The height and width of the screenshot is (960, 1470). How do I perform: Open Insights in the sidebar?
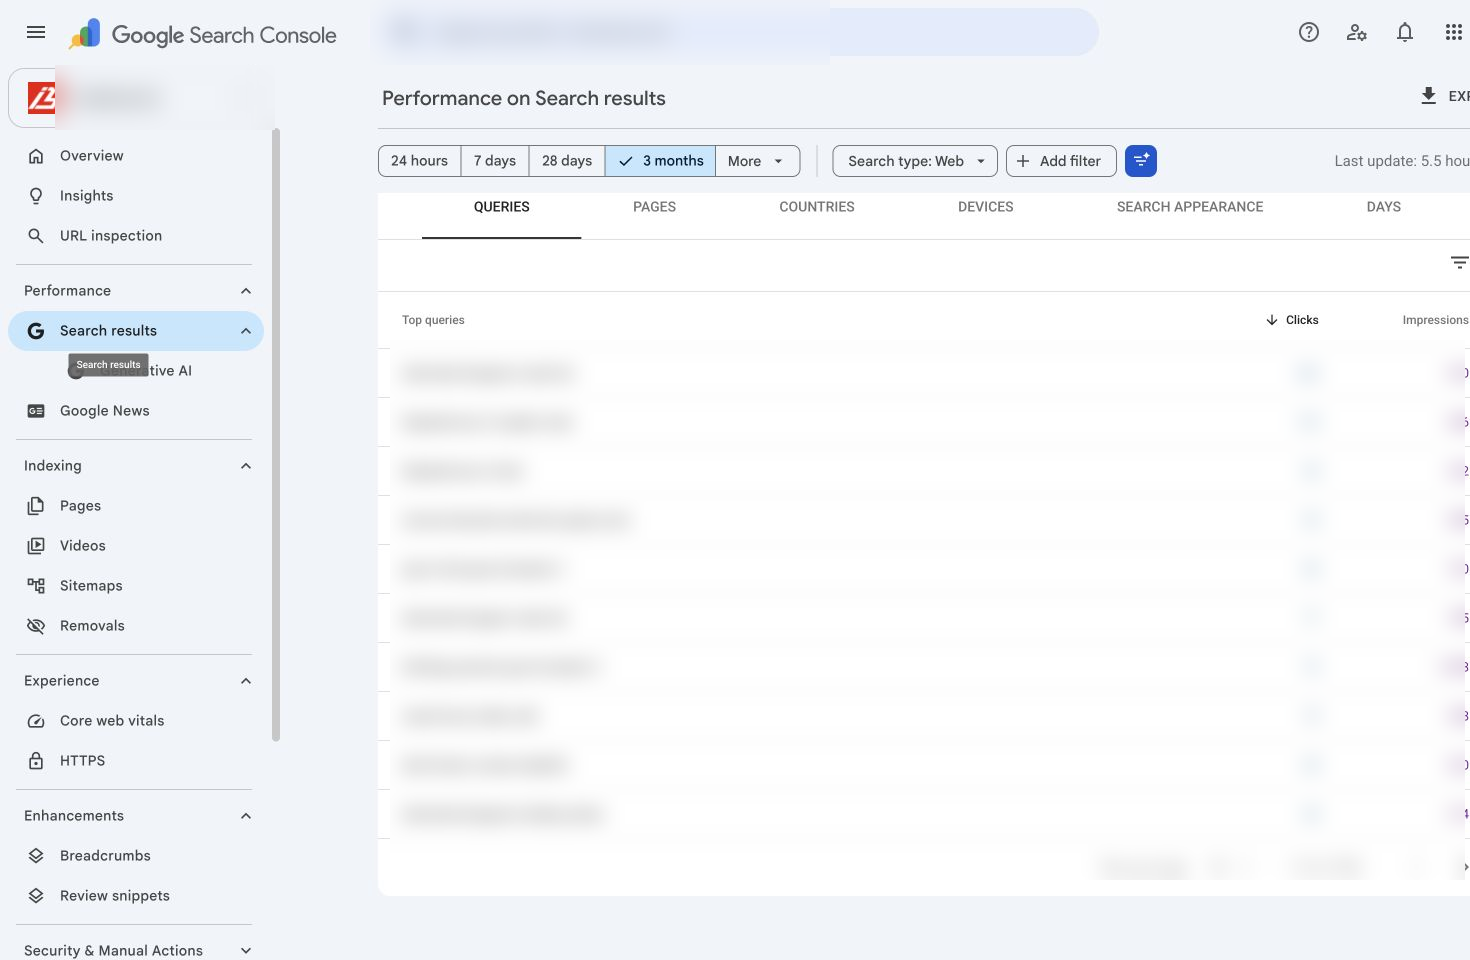point(136,196)
